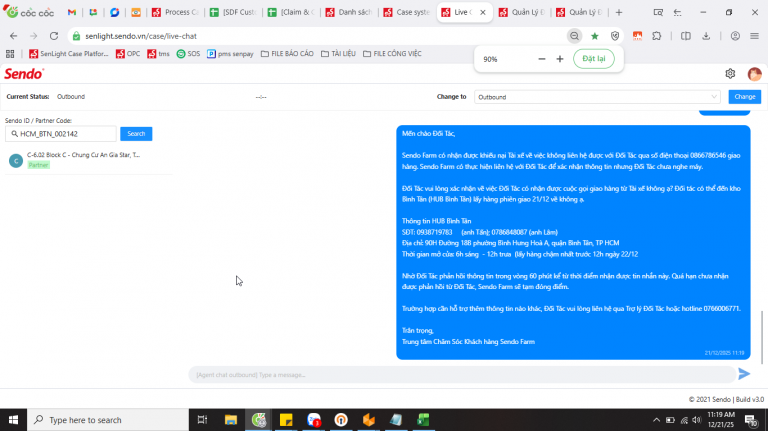Open Excel from taskbar
The height and width of the screenshot is (431, 768).
pos(423,420)
